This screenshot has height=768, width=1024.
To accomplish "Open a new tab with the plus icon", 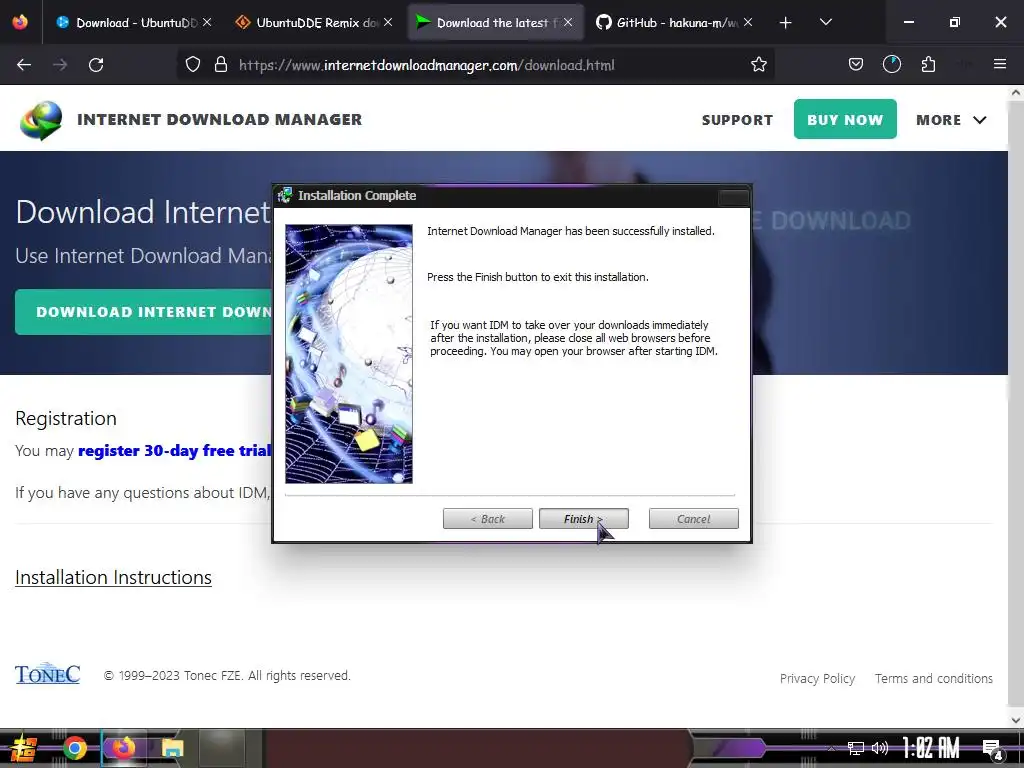I will 786,23.
